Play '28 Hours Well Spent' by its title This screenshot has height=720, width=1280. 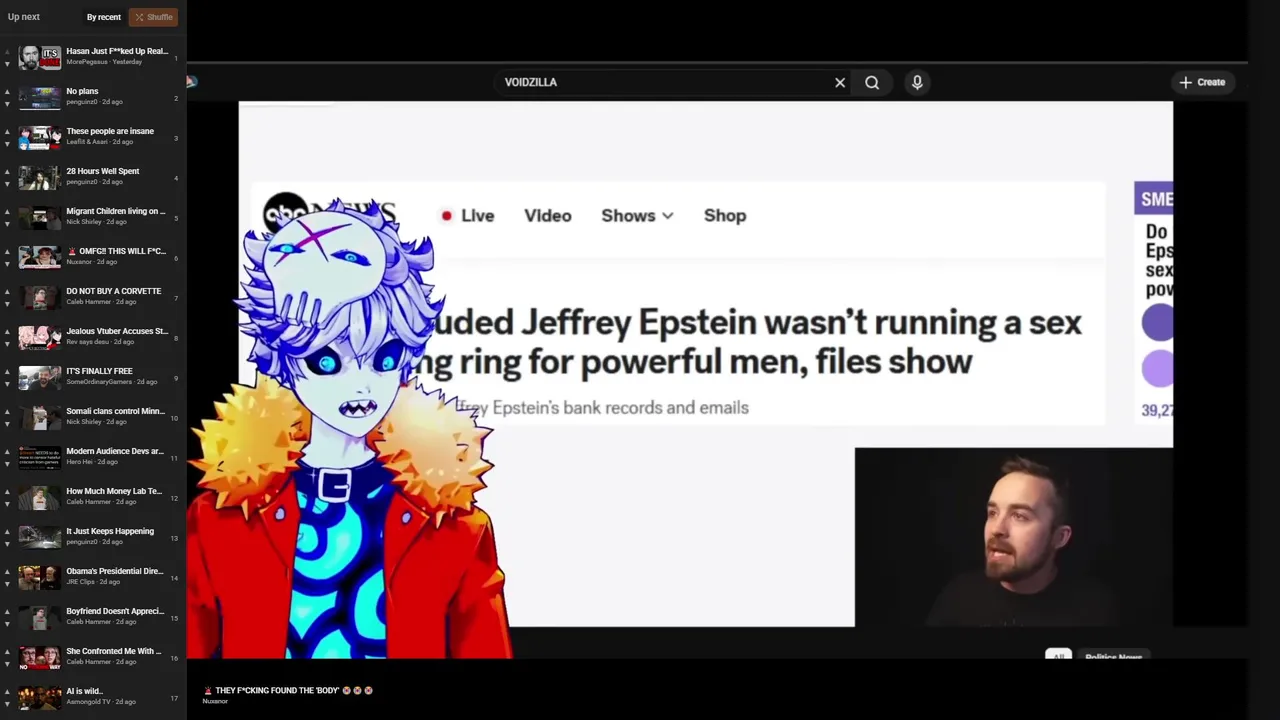pyautogui.click(x=103, y=171)
